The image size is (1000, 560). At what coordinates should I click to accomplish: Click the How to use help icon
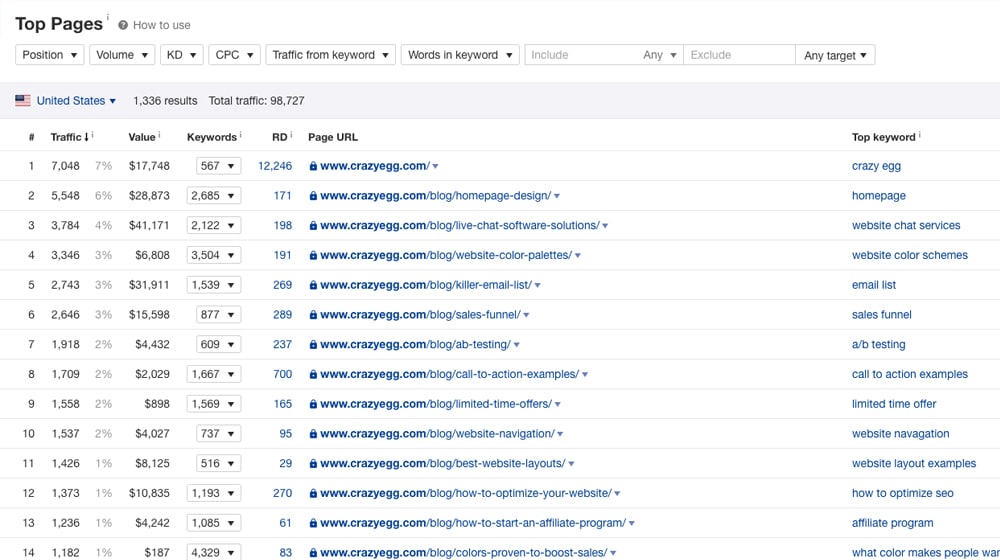pos(123,25)
